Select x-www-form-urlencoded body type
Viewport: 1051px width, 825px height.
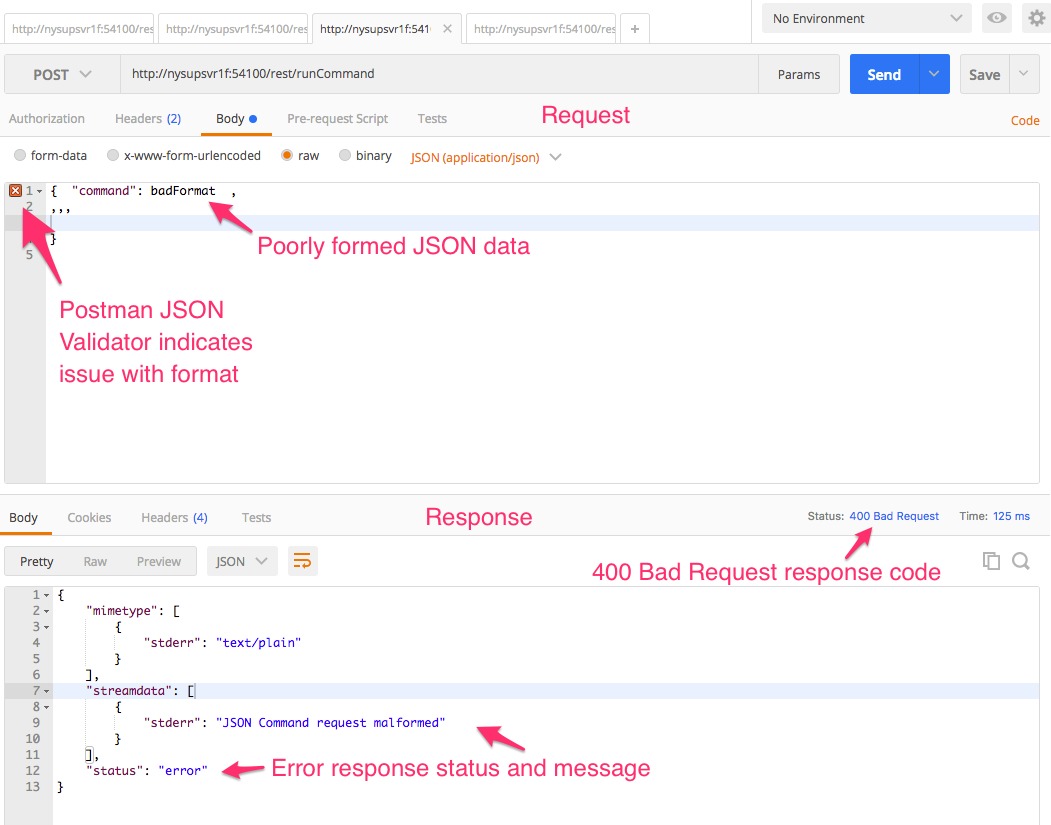[113, 156]
